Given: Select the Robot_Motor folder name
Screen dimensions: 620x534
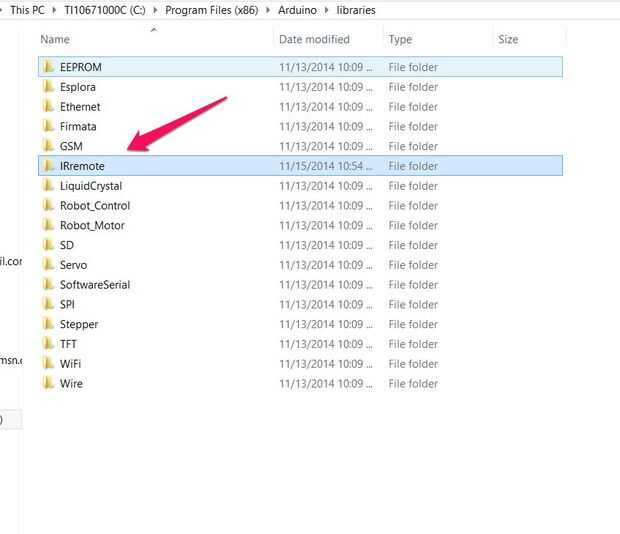Looking at the screenshot, I should pos(92,226).
